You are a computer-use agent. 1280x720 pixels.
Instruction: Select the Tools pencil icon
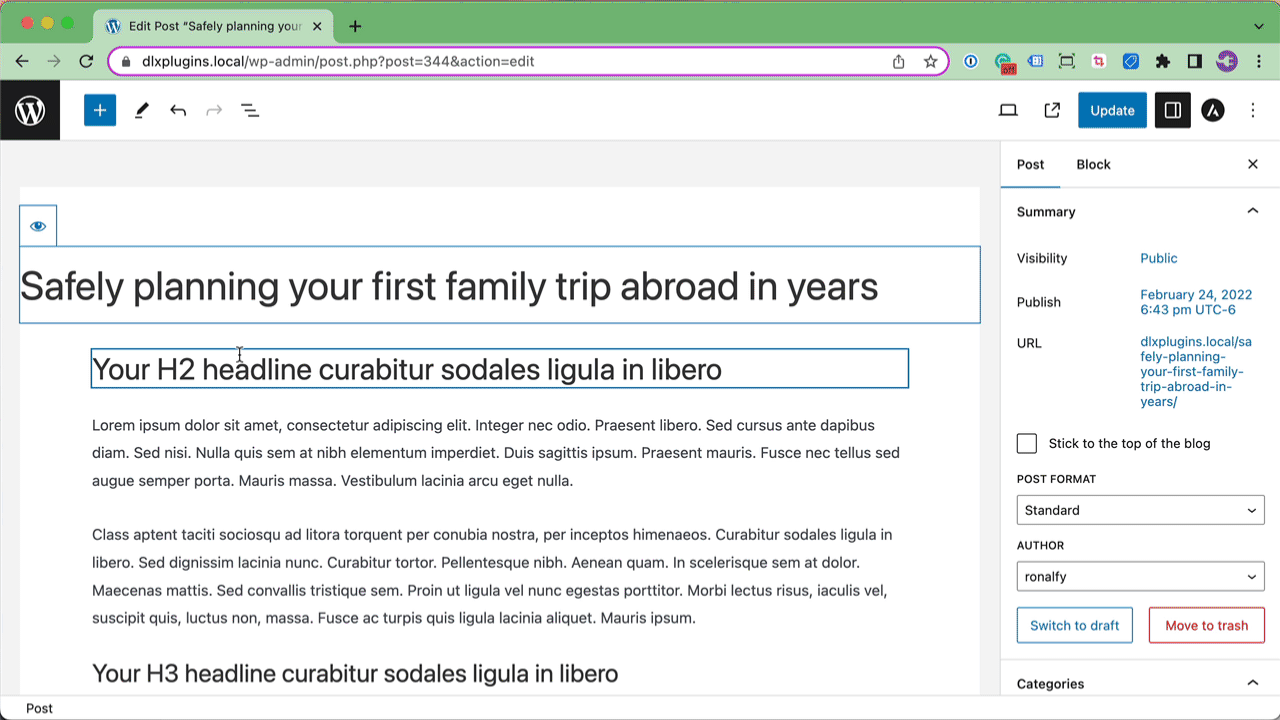pos(141,110)
